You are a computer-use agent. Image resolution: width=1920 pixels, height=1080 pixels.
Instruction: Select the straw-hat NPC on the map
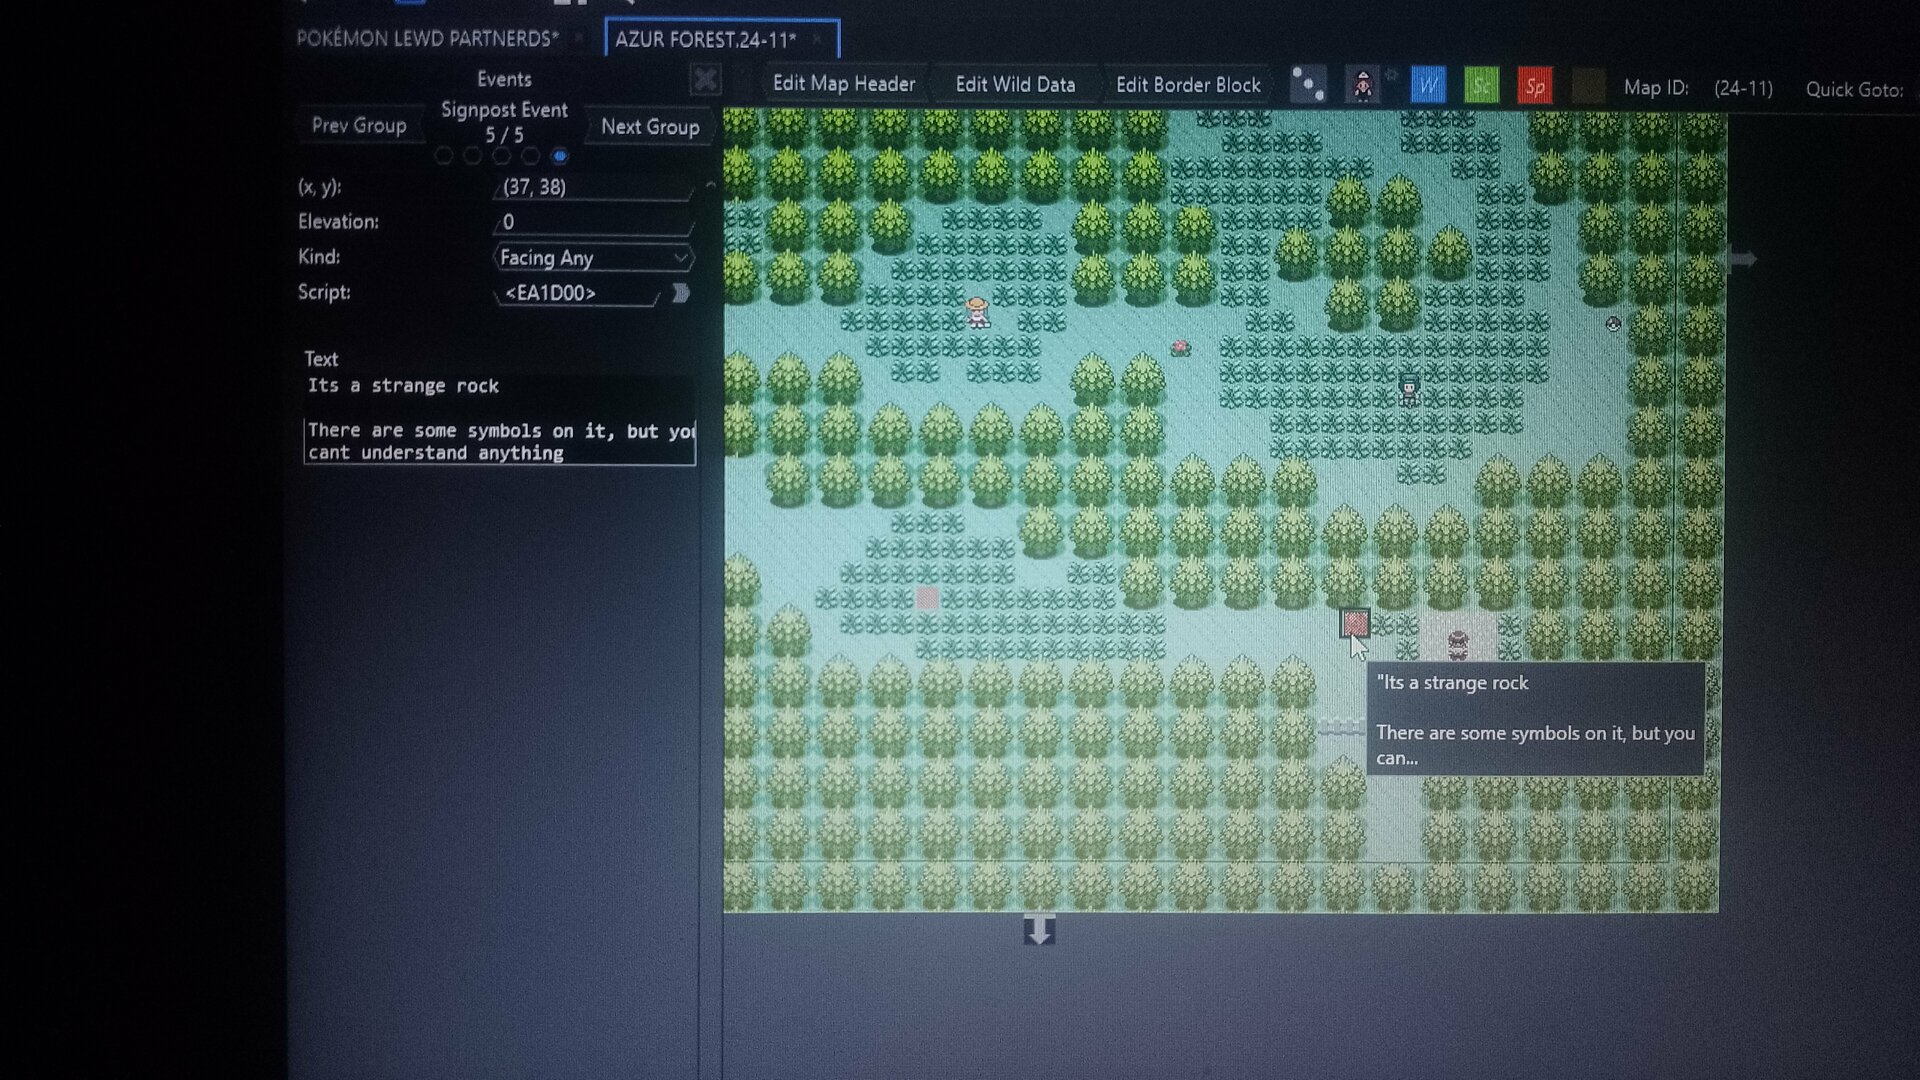tap(977, 311)
